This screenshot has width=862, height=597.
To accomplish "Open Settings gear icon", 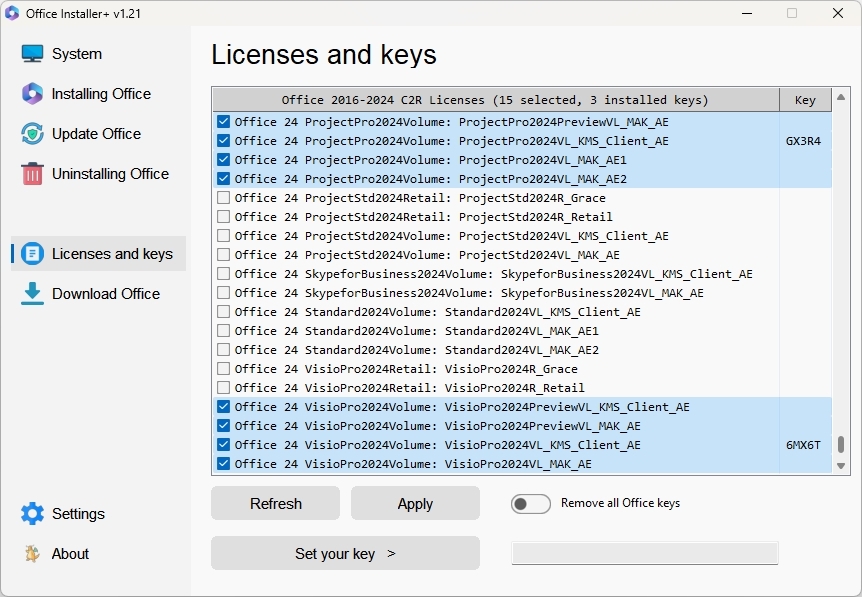I will pos(32,513).
